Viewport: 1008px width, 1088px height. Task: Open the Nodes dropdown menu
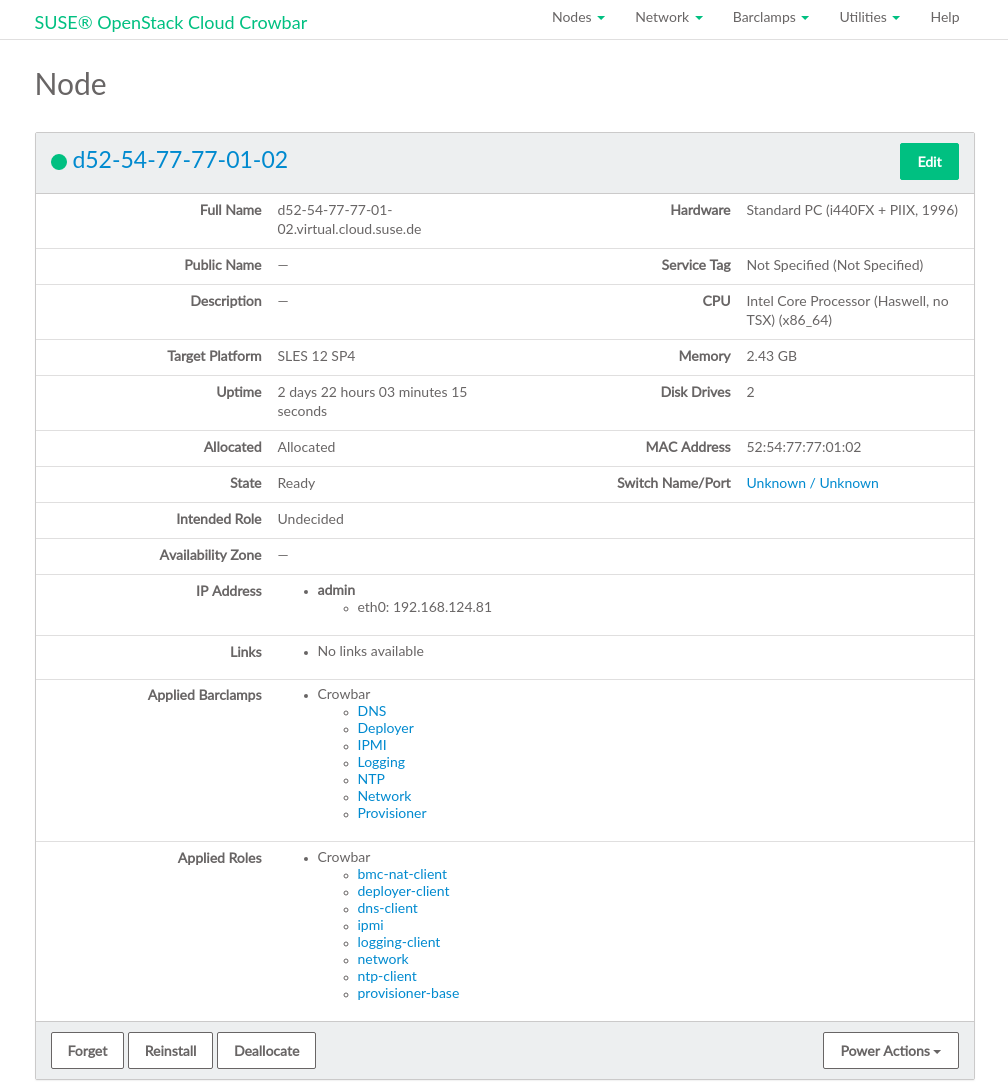coord(578,18)
